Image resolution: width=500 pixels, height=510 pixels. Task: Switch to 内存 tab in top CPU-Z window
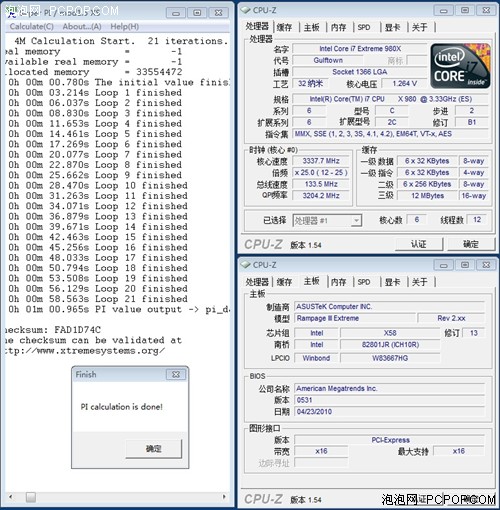(339, 27)
